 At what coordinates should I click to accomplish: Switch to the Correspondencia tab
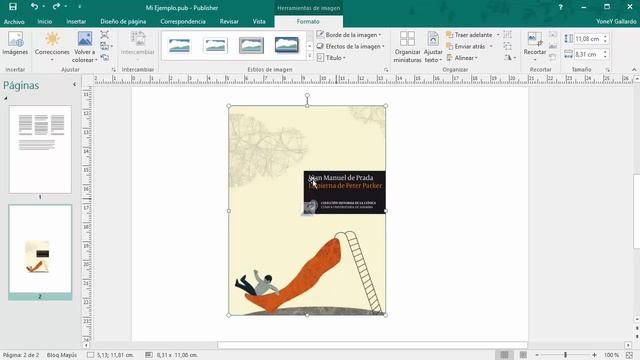183,22
